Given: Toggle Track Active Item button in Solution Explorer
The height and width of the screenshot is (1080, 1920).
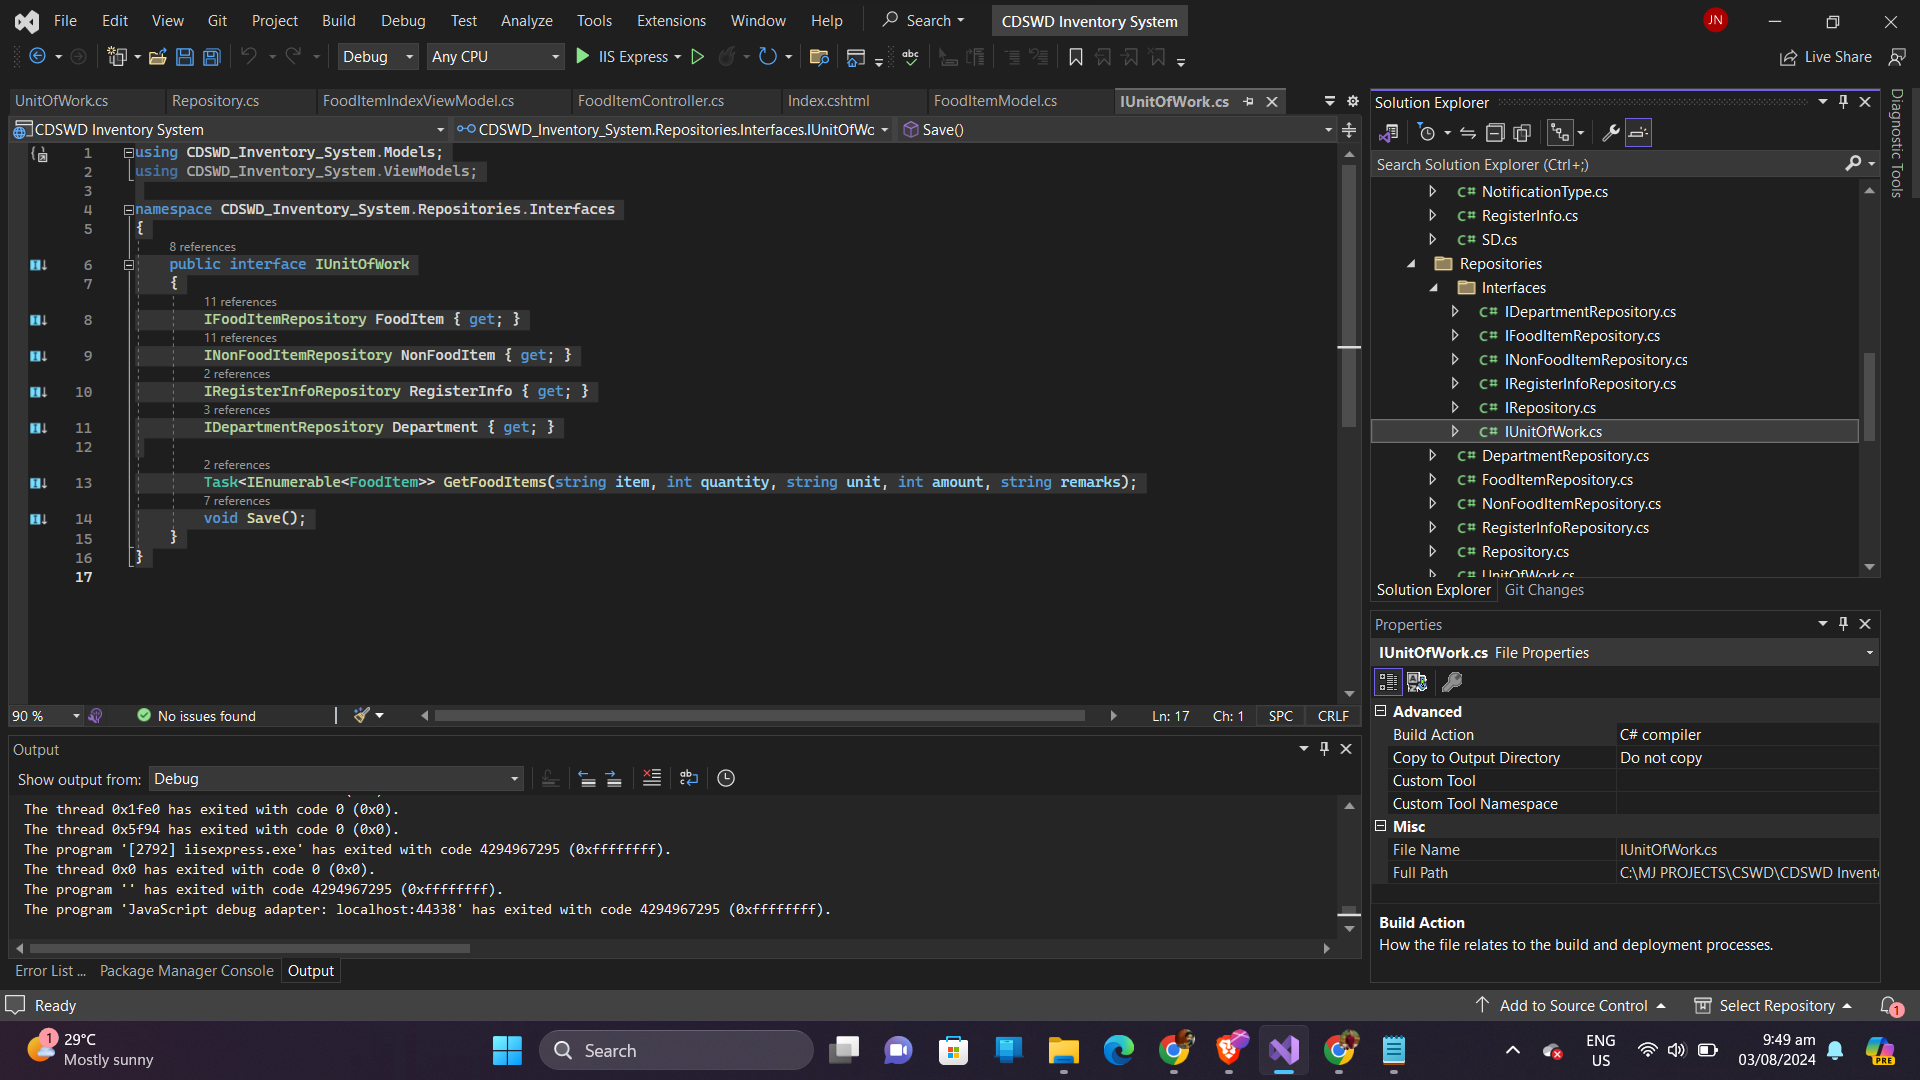Looking at the screenshot, I should [x=1559, y=132].
